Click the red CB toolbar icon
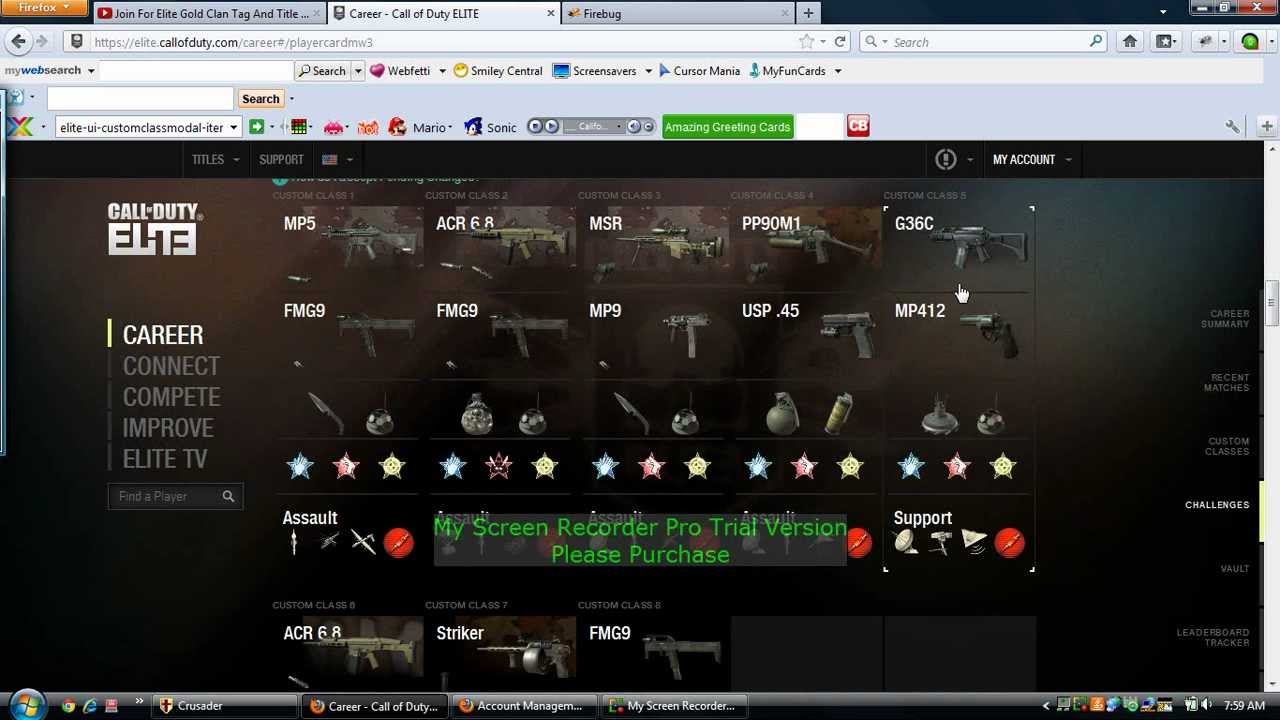This screenshot has width=1280, height=720. pos(858,126)
